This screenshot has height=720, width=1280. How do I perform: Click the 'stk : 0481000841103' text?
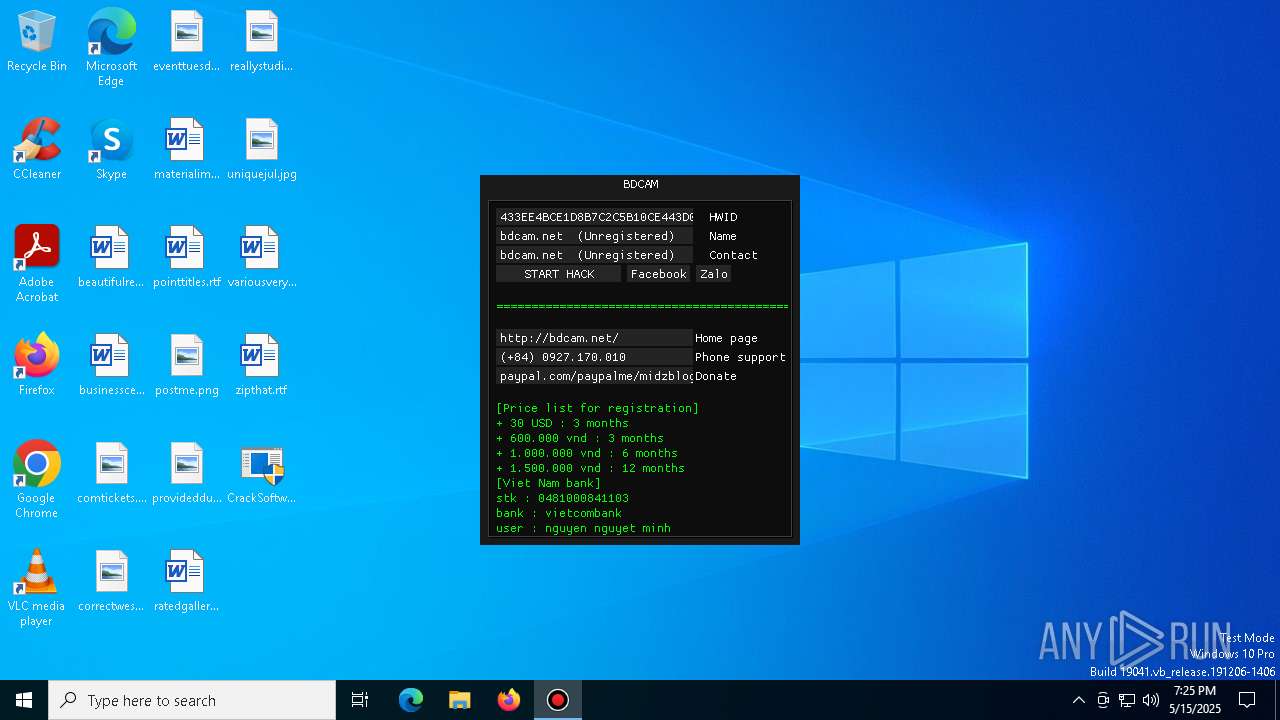[562, 498]
